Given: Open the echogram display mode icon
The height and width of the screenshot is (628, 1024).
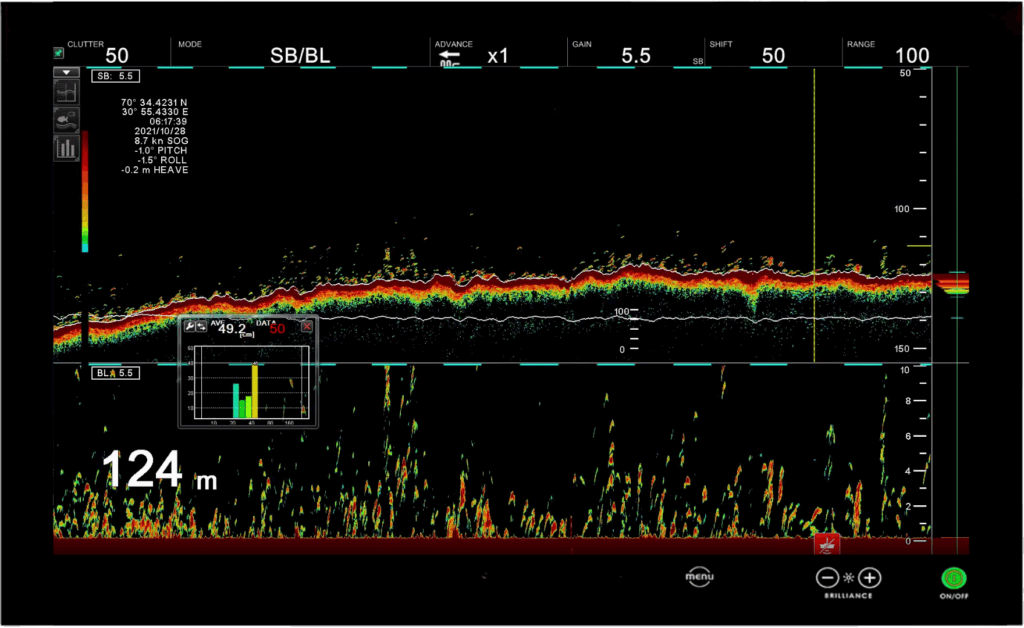Looking at the screenshot, I should 66,92.
